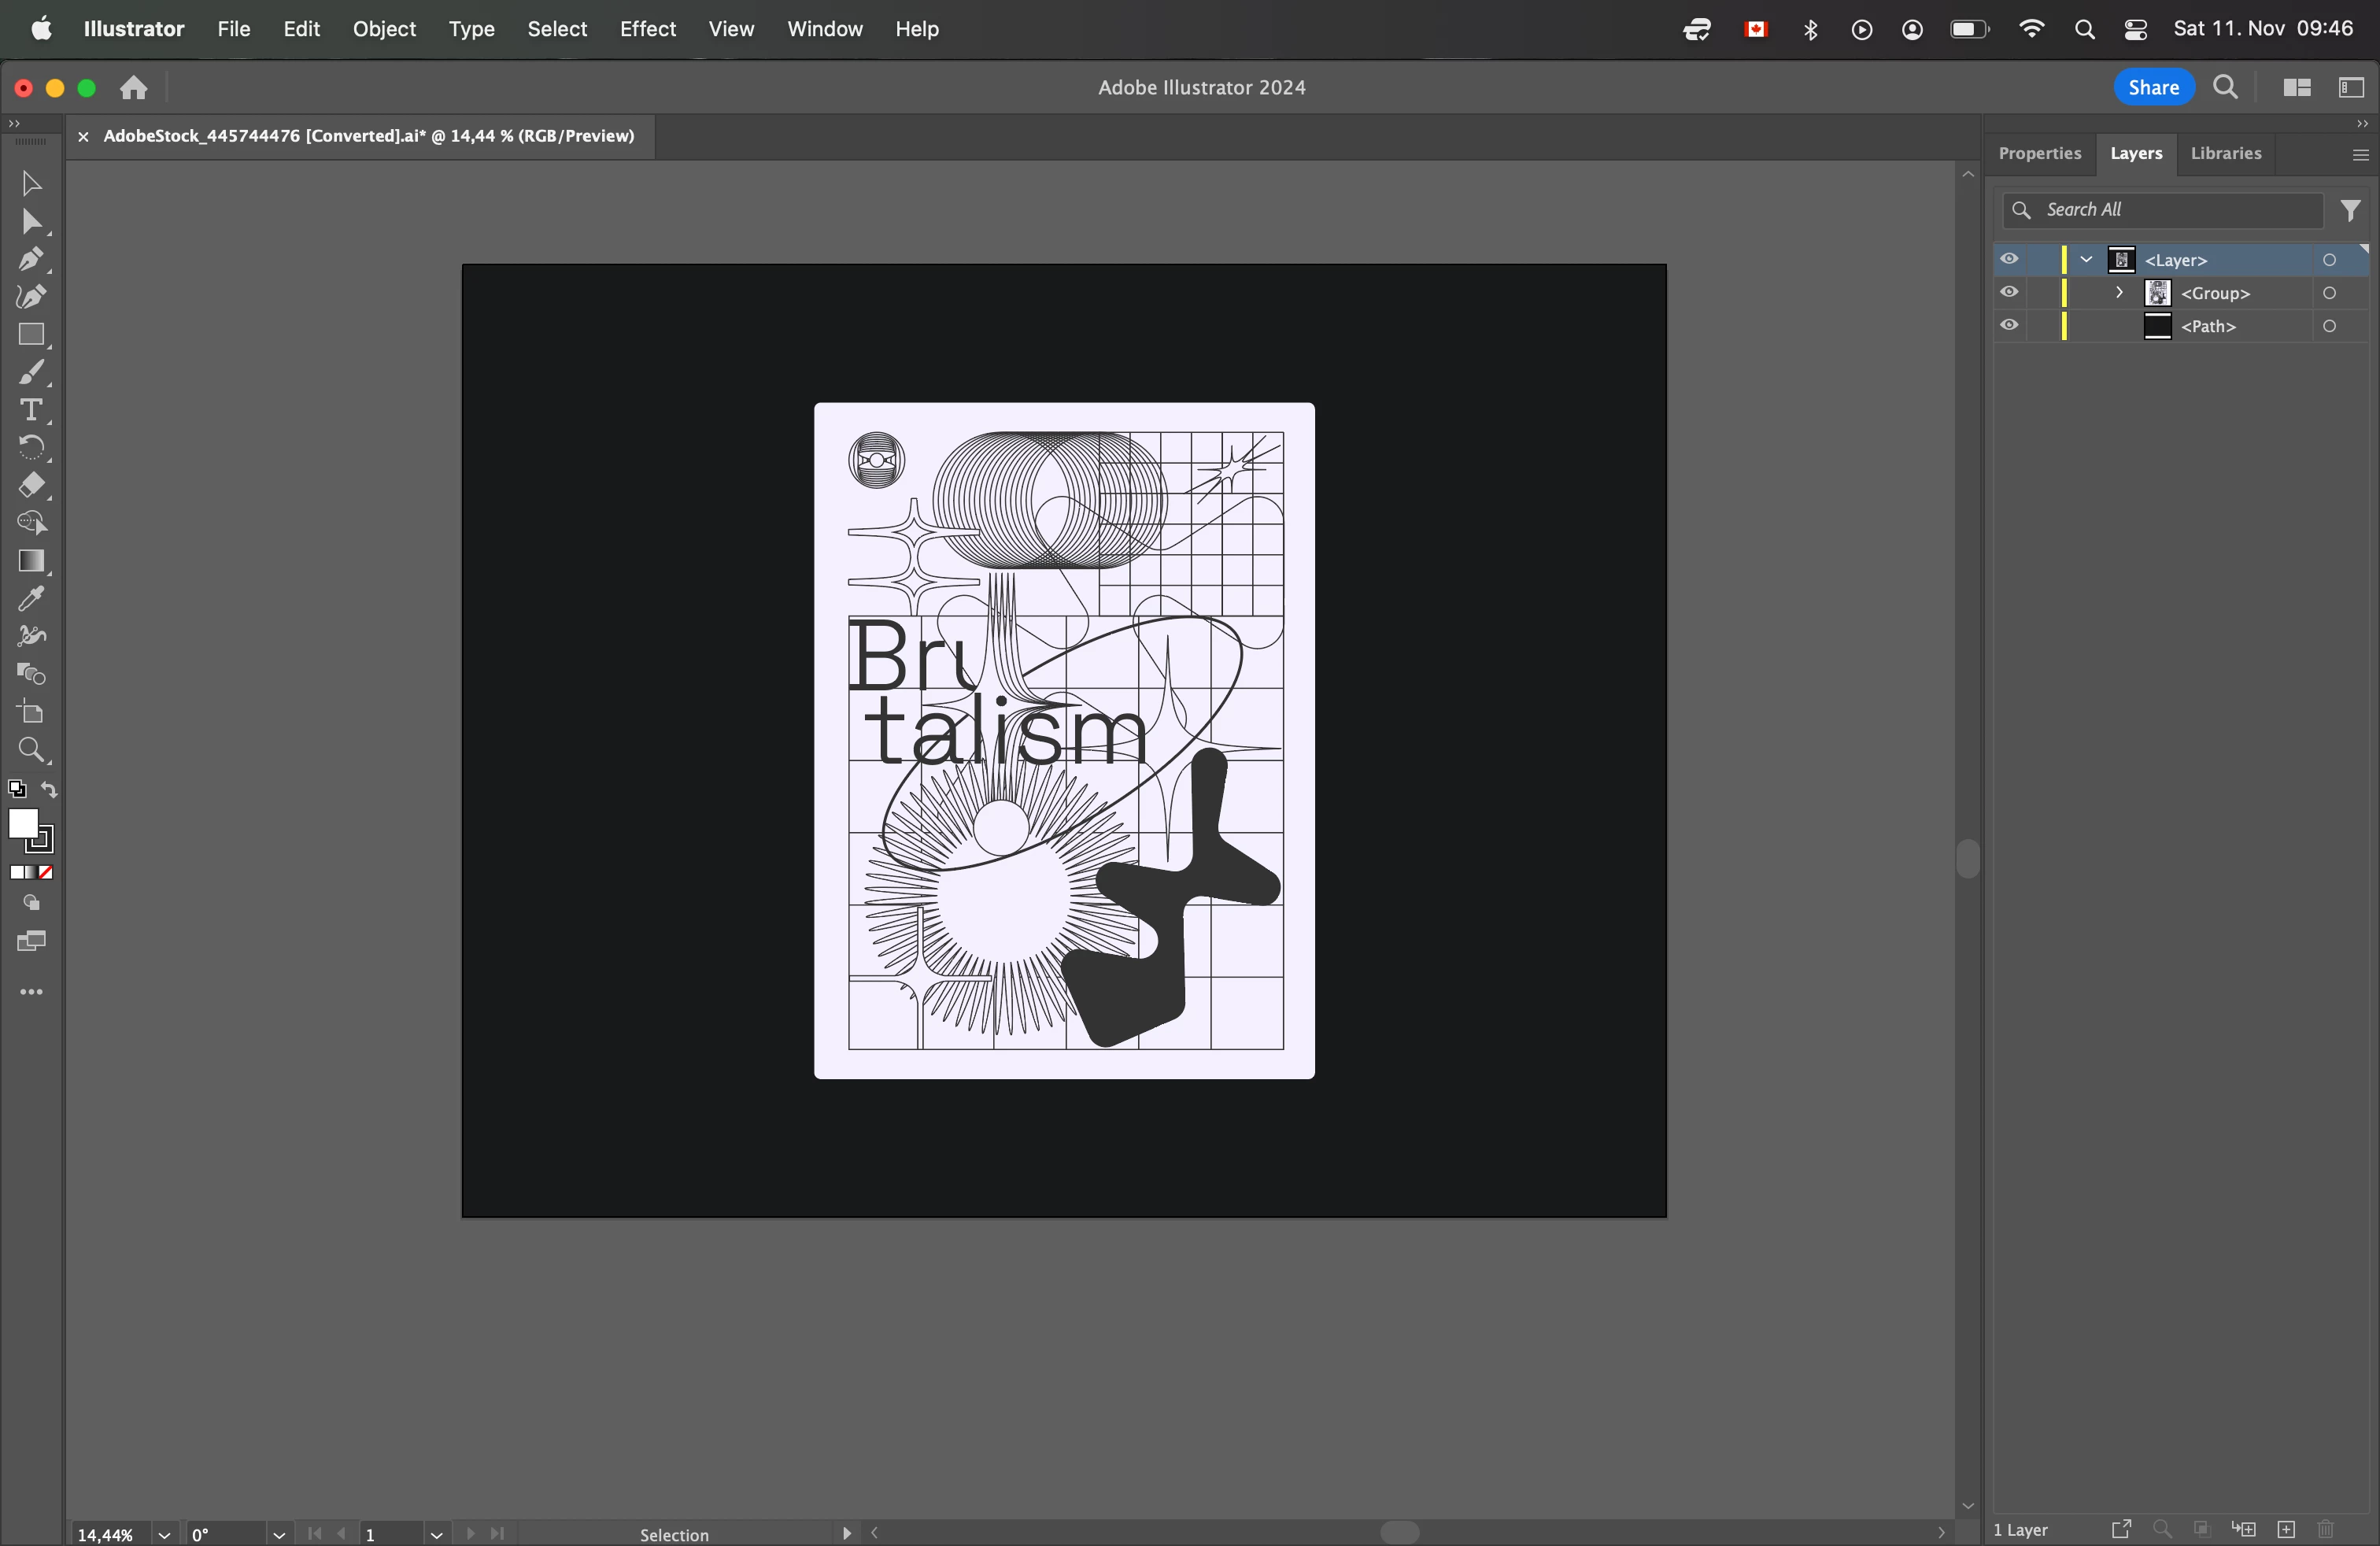Screen dimensions: 2380x1546
Task: Toggle visibility of top <Layer>
Action: (2008, 260)
